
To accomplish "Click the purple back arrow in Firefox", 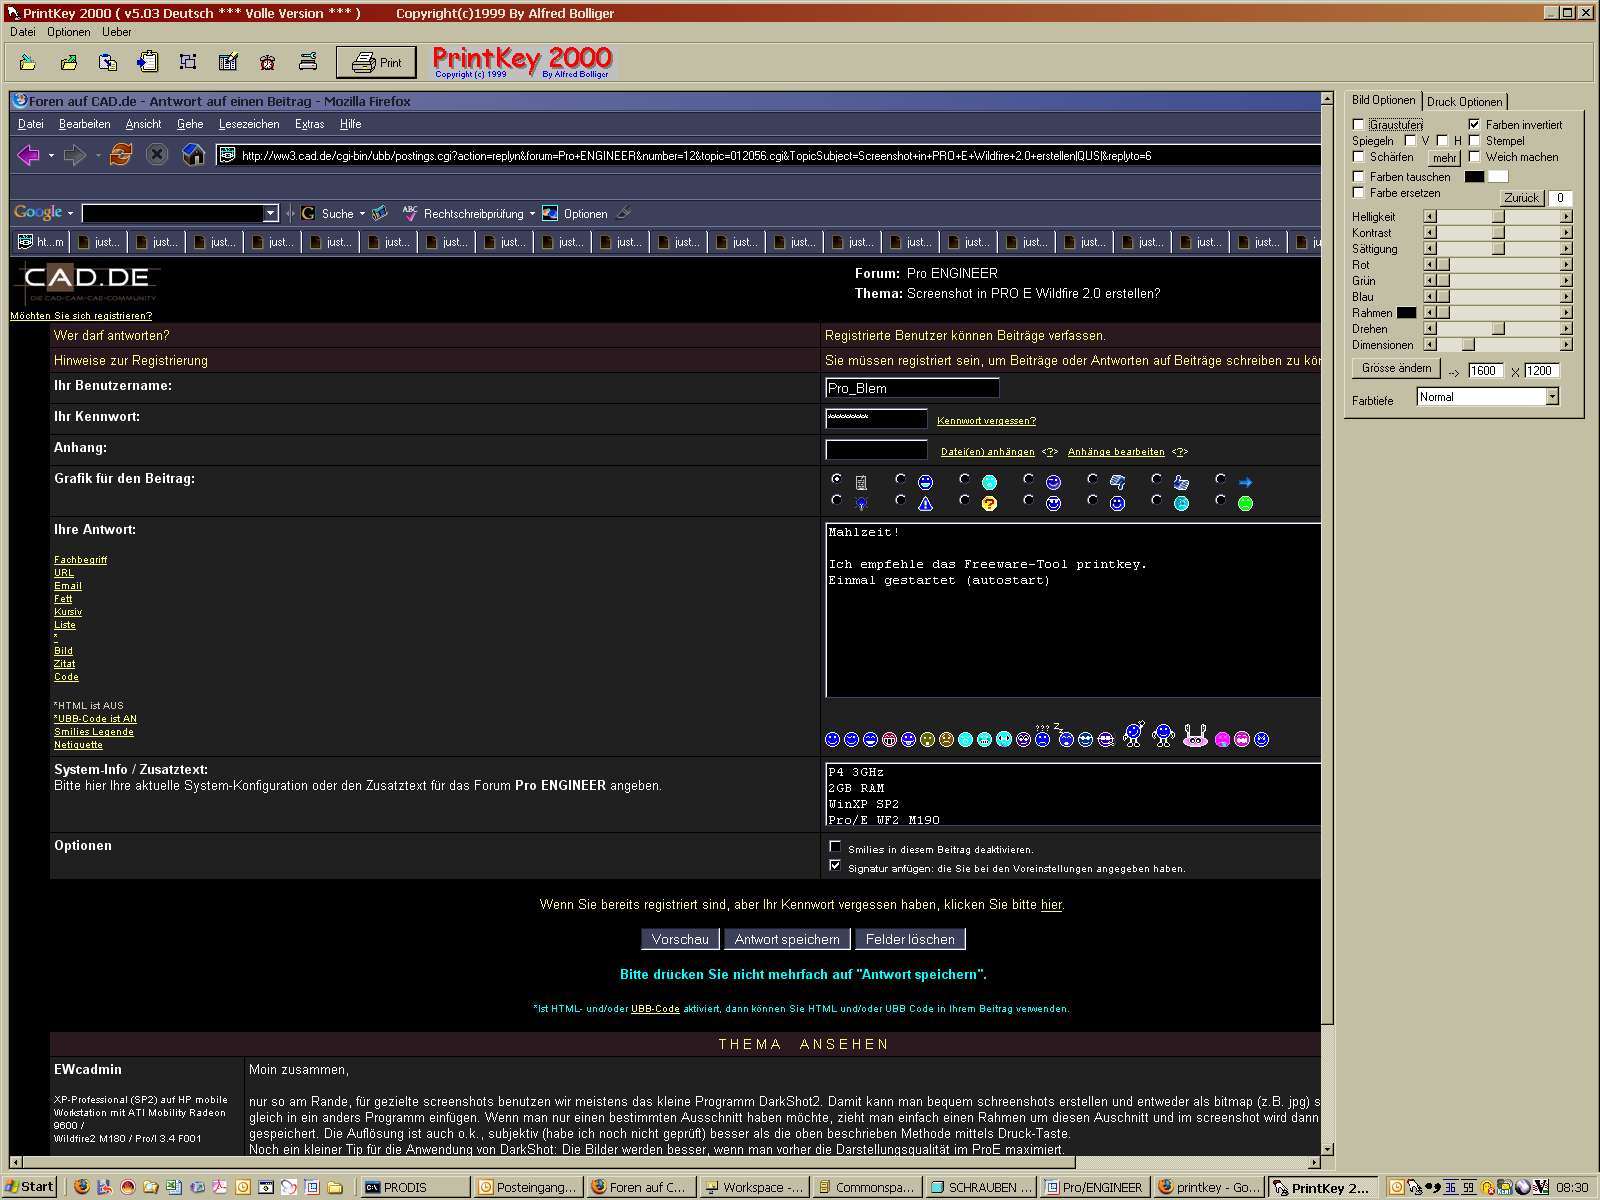I will [x=28, y=155].
